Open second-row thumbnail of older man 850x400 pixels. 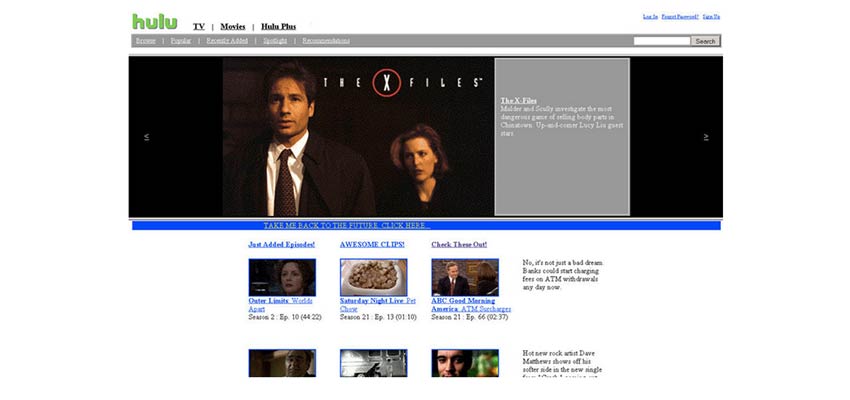[x=282, y=363]
